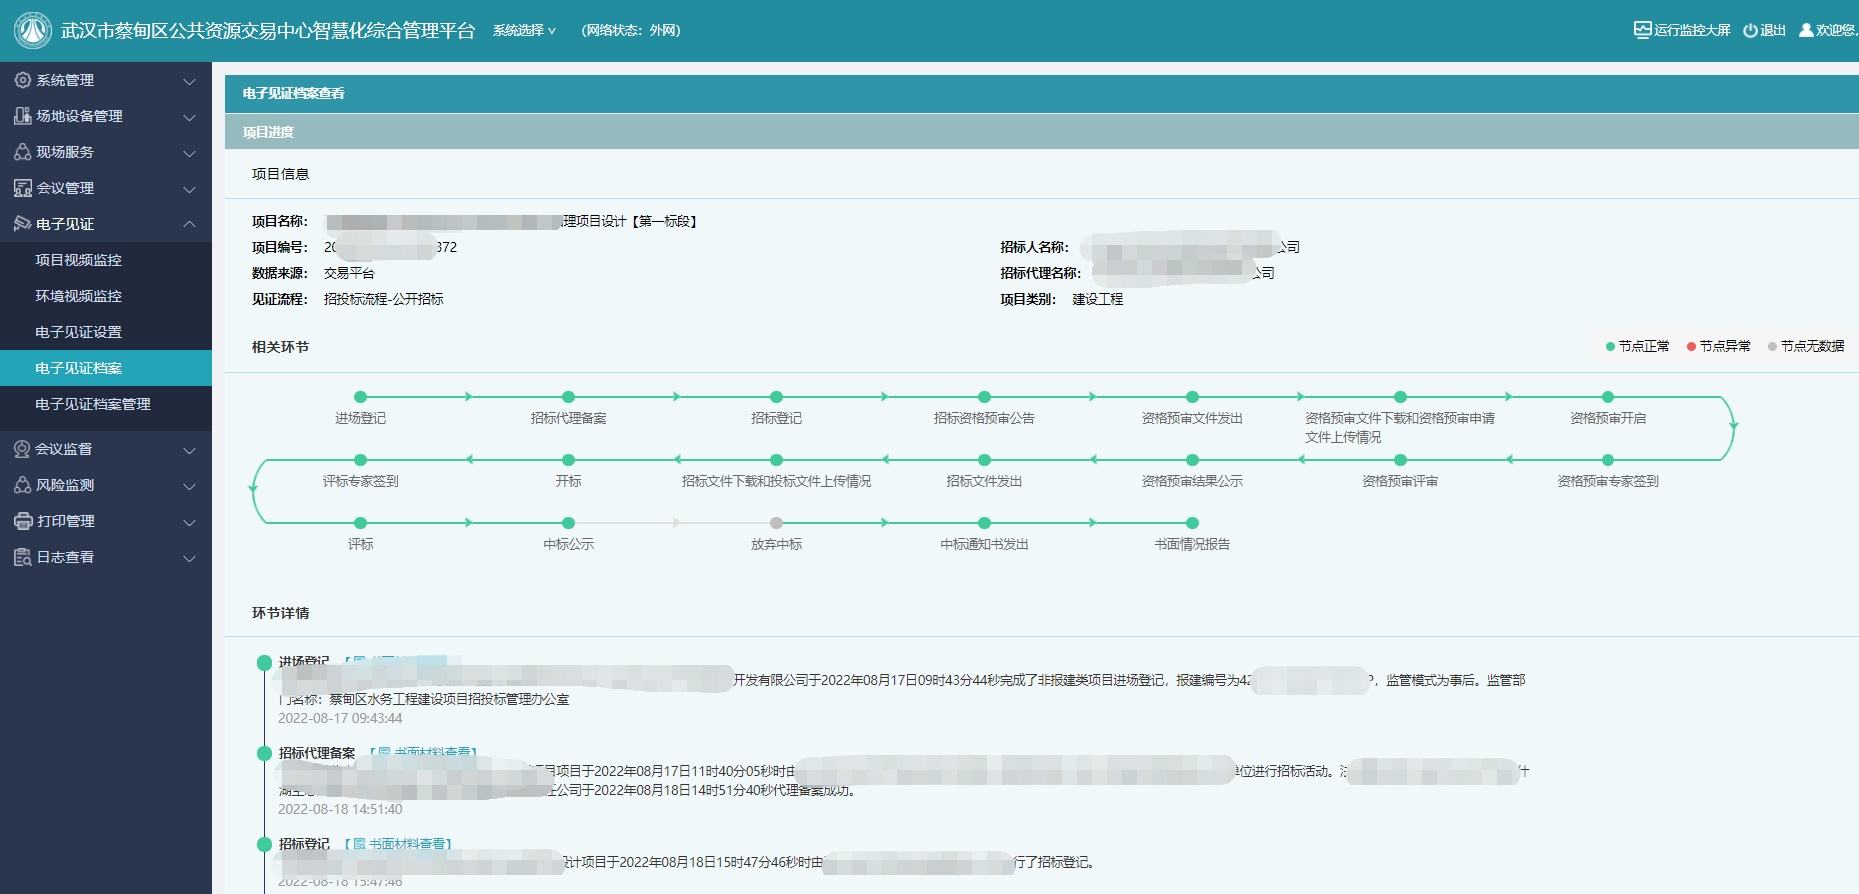Click the green 节点正常 legend dot
Image resolution: width=1859 pixels, height=894 pixels.
coord(1611,347)
